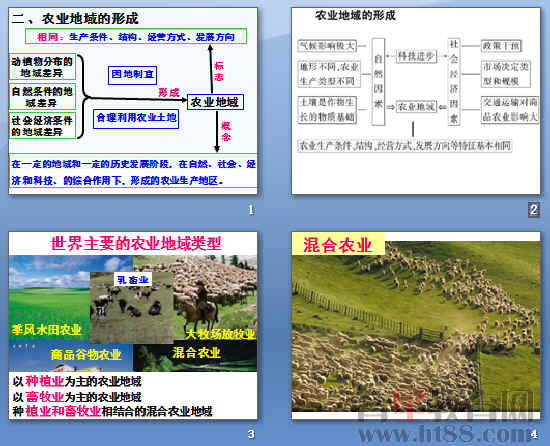The image size is (550, 446).
Task: Open slide 4 混合农业 photo
Action: tap(416, 325)
